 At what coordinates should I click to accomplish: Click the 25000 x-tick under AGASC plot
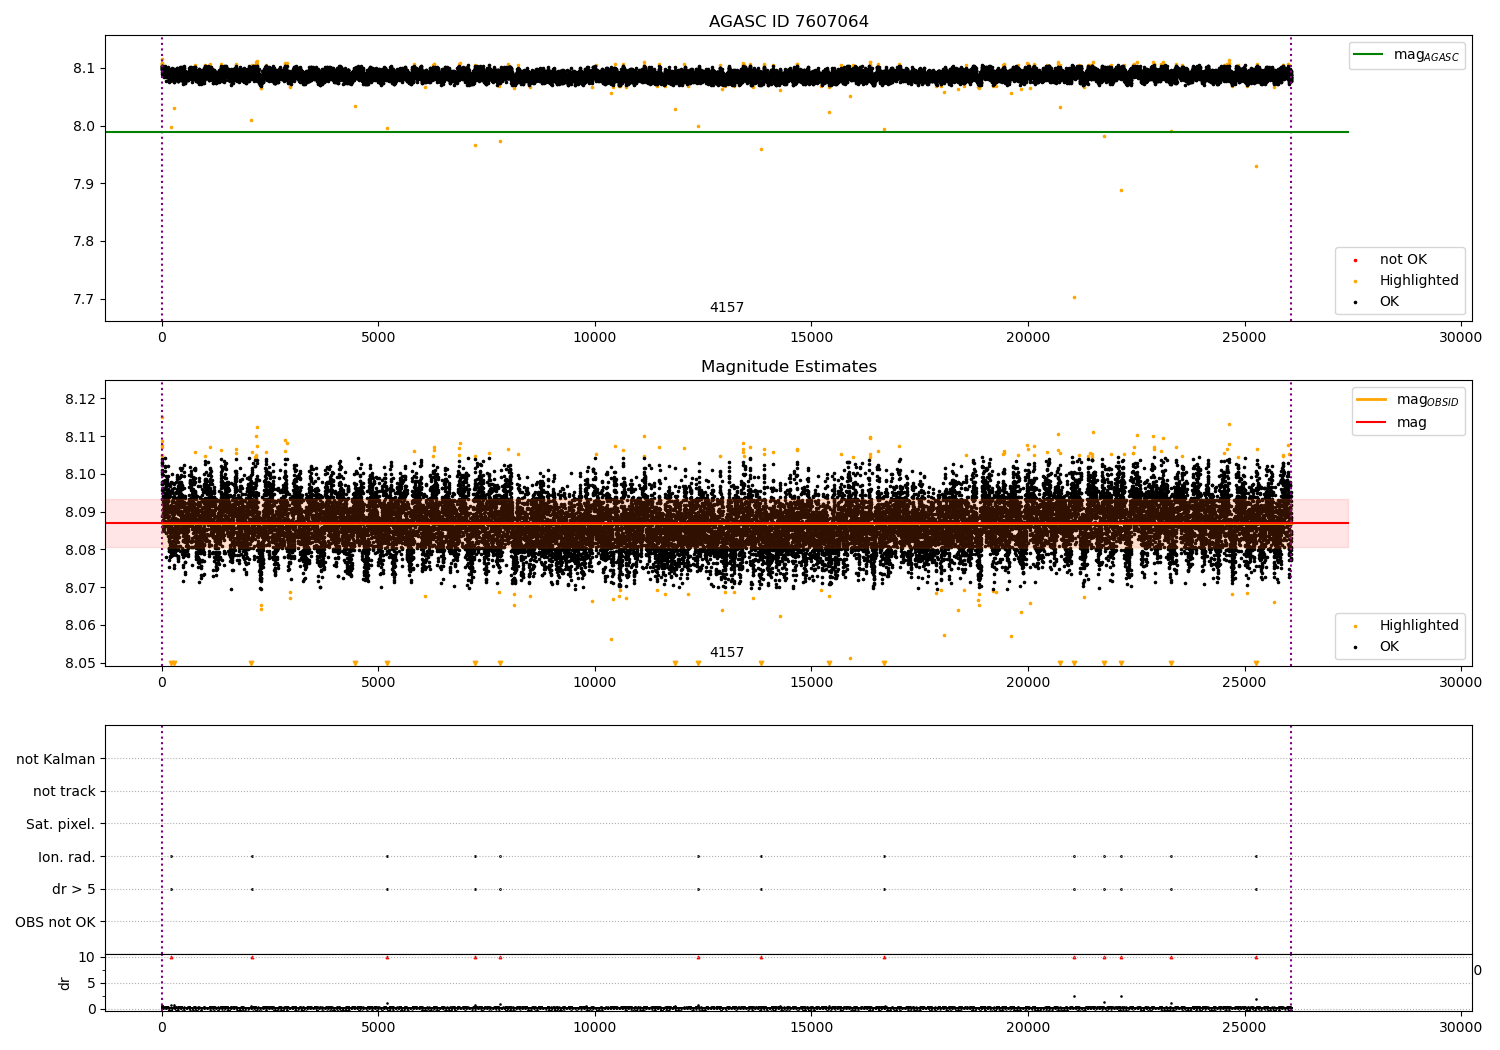(1244, 338)
